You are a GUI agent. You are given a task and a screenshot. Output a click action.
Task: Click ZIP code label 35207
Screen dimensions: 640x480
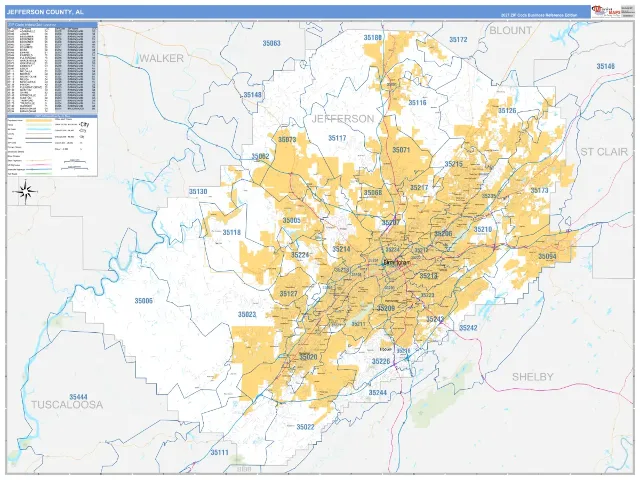point(391,223)
